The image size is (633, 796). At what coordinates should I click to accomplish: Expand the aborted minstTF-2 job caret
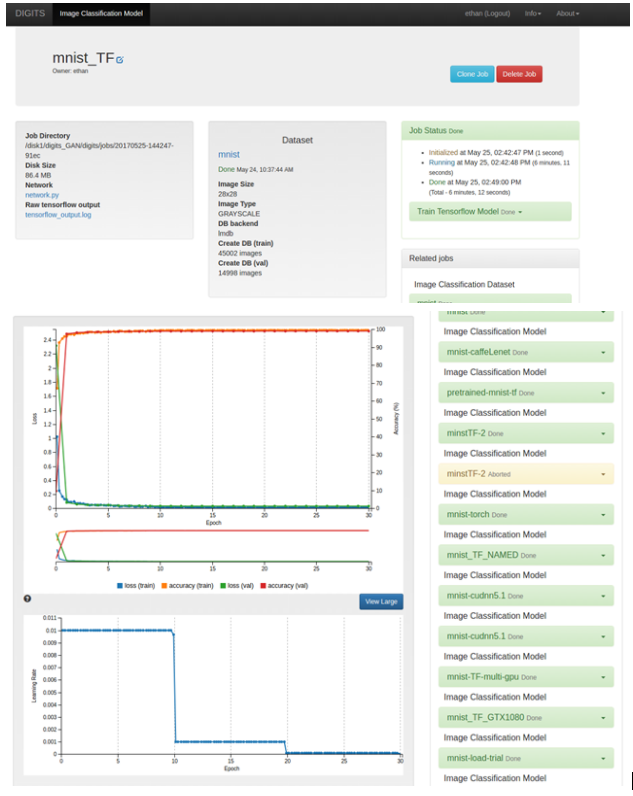pos(603,474)
